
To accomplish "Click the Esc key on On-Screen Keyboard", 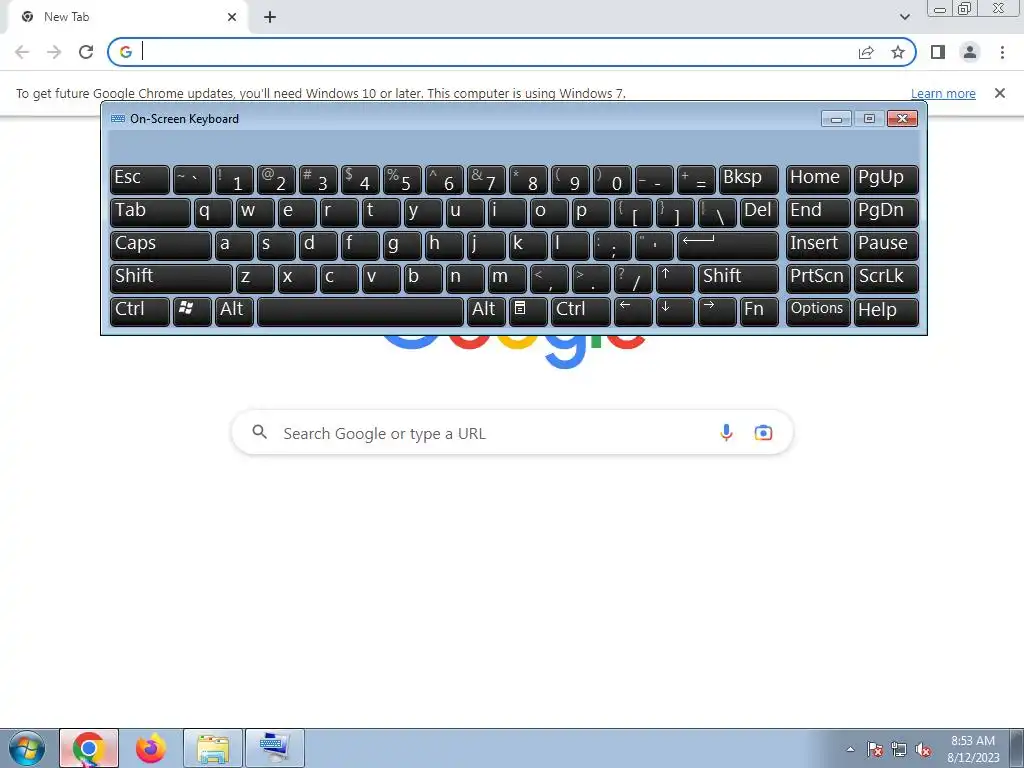I will (x=140, y=180).
